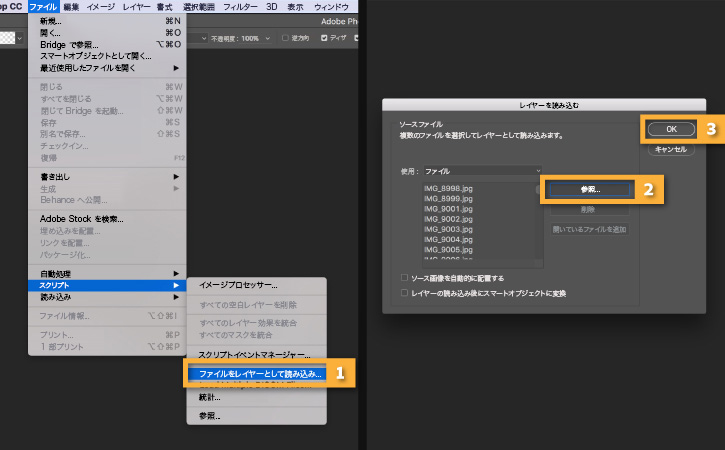The height and width of the screenshot is (450, 725).
Task: Expand the 書き出し submenu
Action: click(x=107, y=177)
